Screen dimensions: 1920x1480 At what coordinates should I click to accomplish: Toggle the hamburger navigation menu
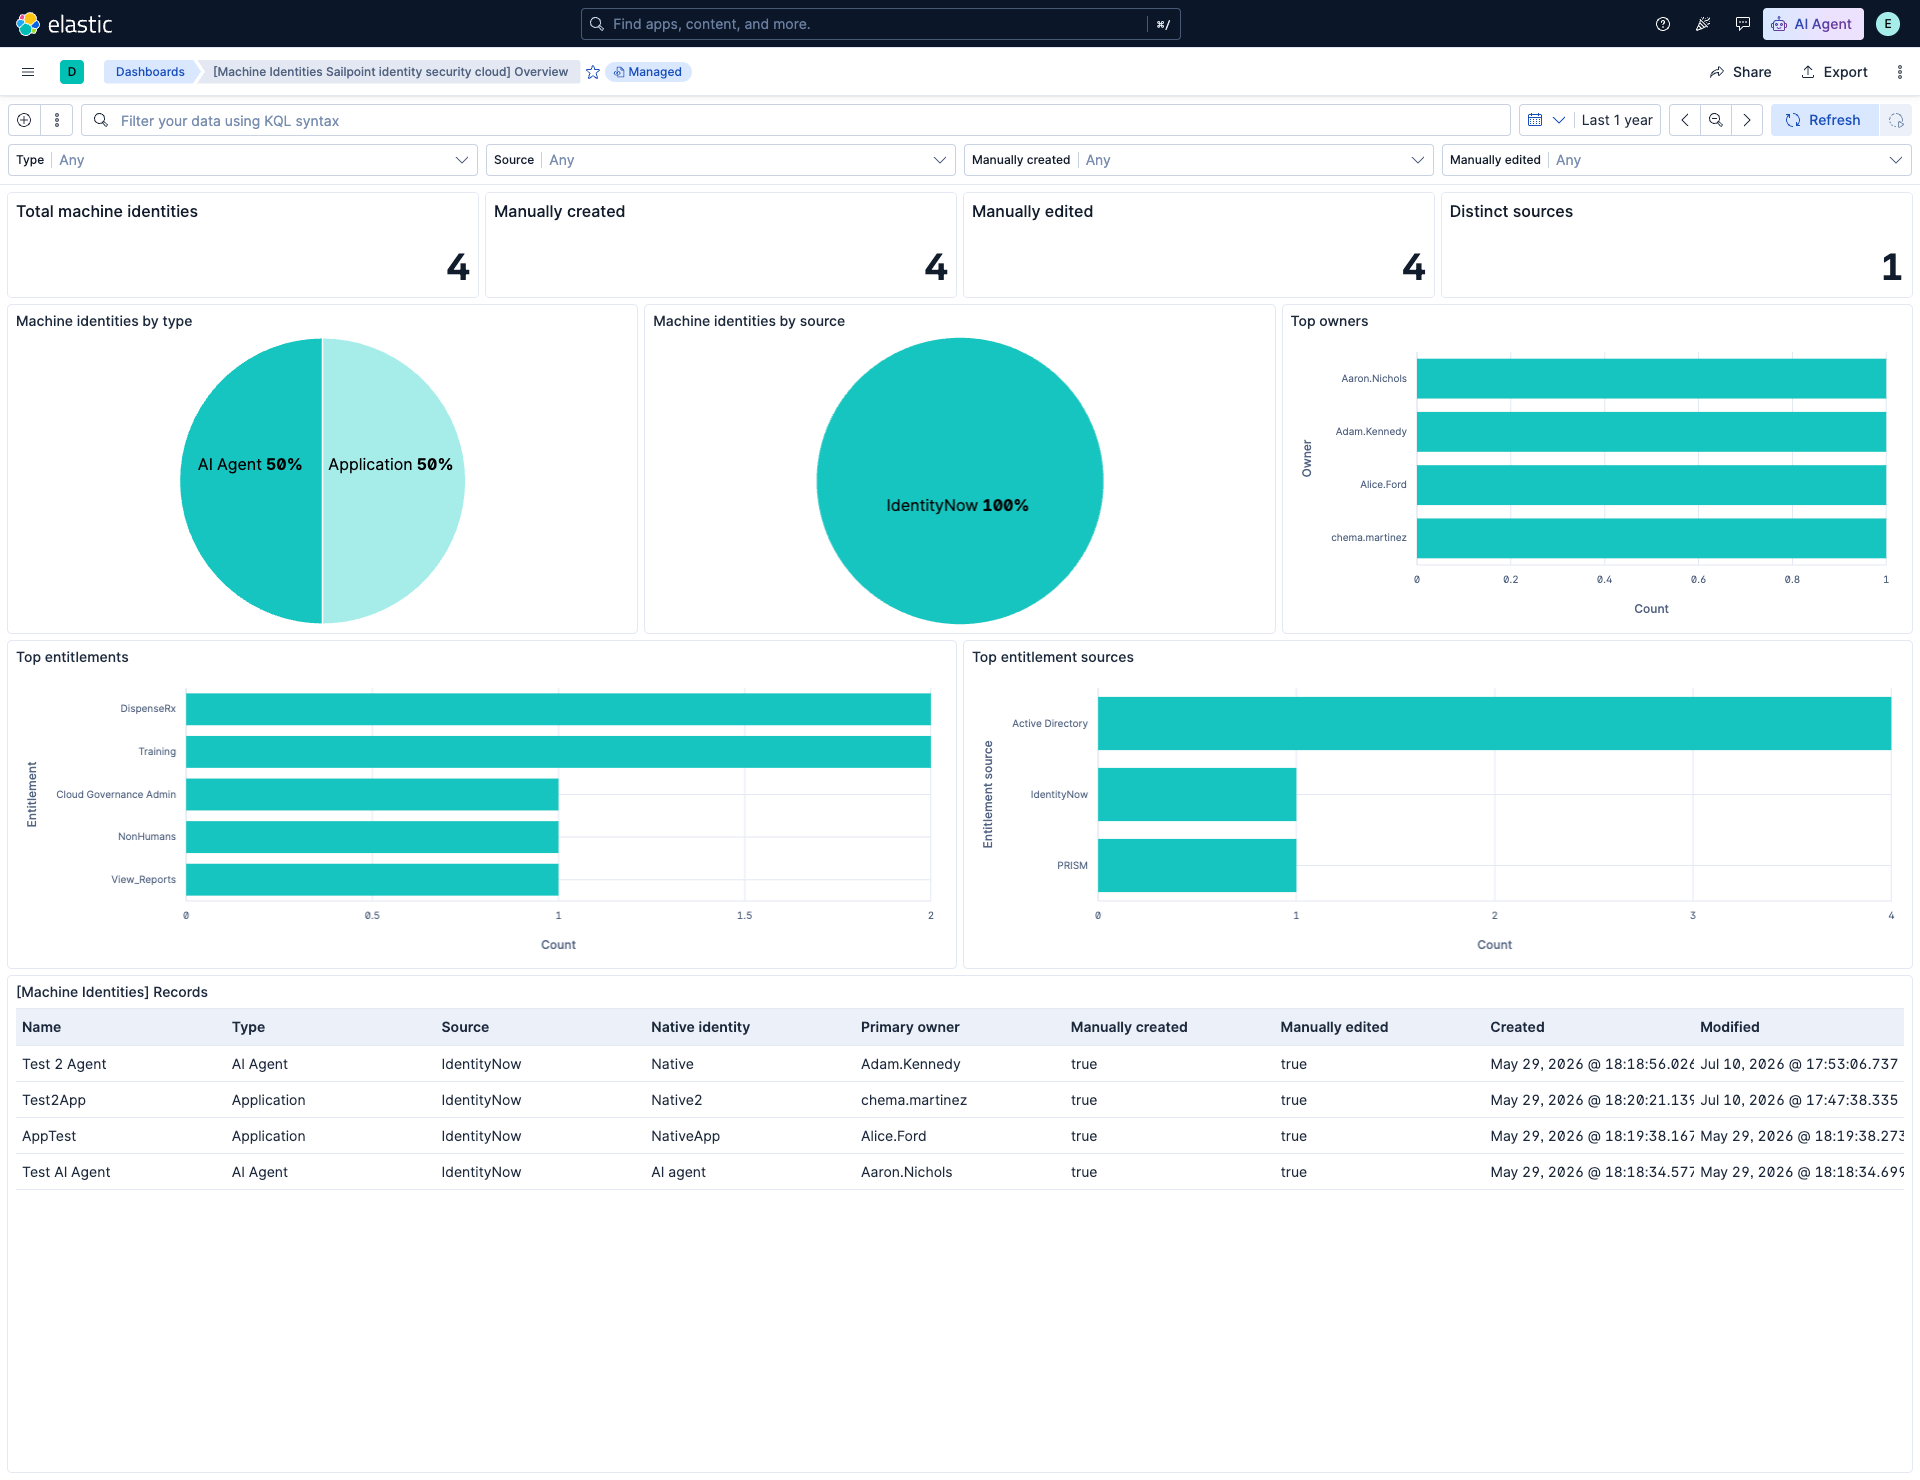click(28, 72)
